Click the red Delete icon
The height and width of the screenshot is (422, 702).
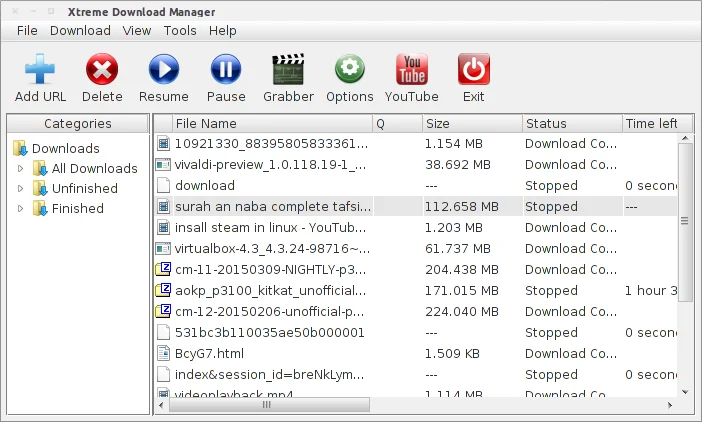point(102,69)
